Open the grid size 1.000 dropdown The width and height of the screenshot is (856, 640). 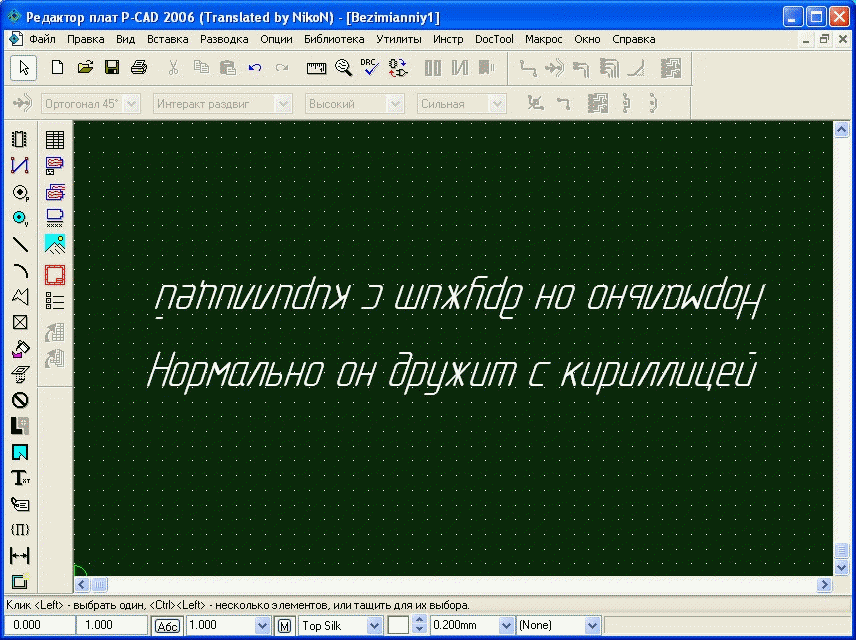[263, 625]
